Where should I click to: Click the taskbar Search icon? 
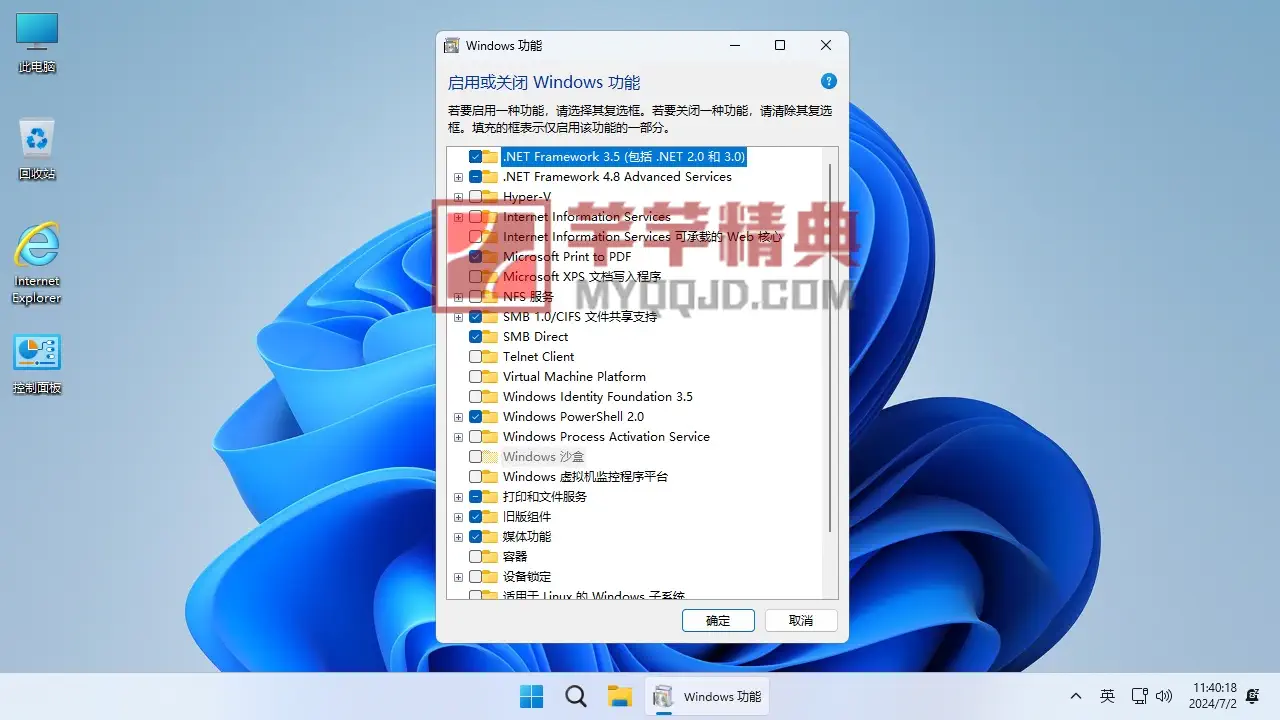click(576, 697)
